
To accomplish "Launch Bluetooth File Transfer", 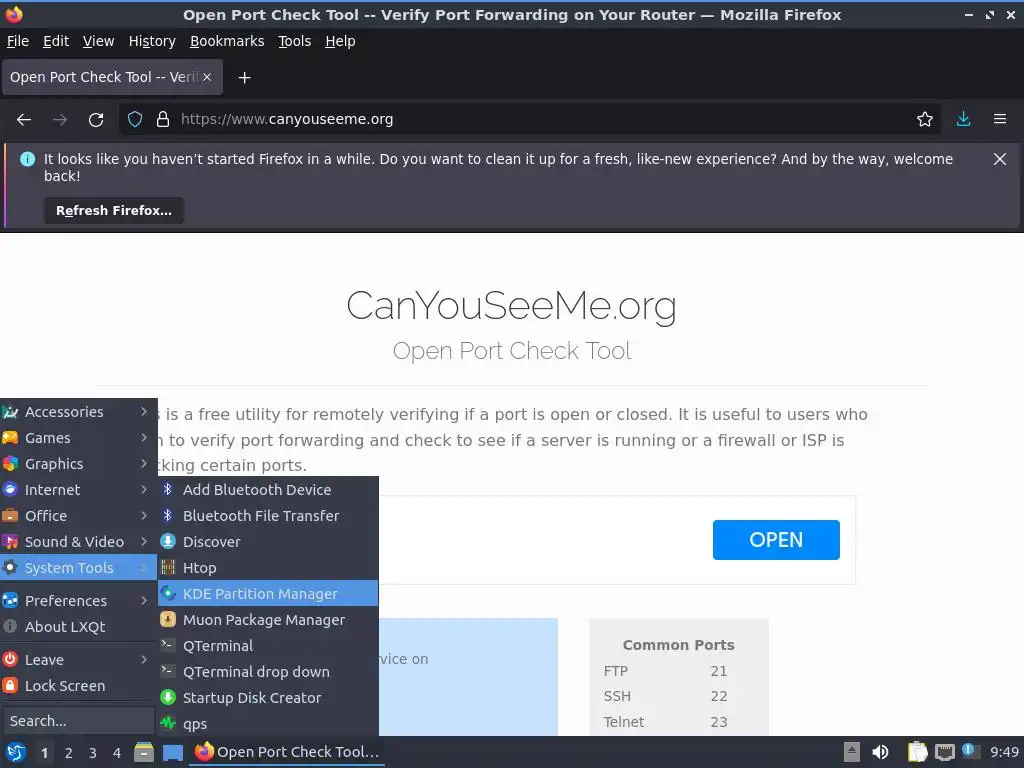I will pyautogui.click(x=268, y=516).
